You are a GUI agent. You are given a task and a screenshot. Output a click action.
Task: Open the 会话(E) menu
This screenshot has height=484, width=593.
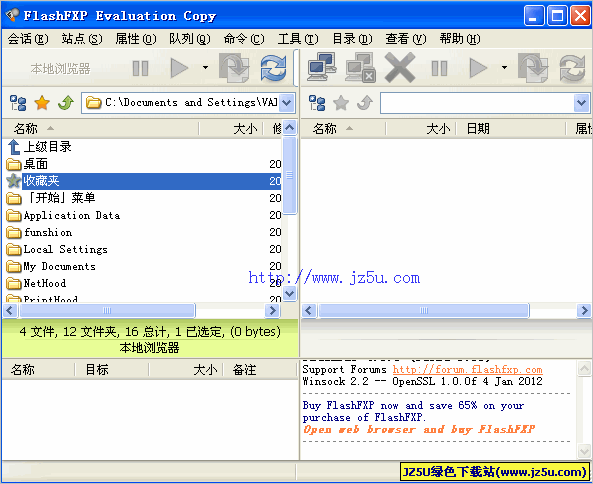coord(28,39)
